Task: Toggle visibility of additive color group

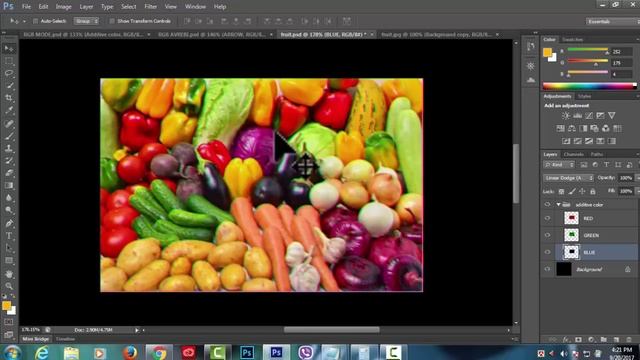Action: 547,204
